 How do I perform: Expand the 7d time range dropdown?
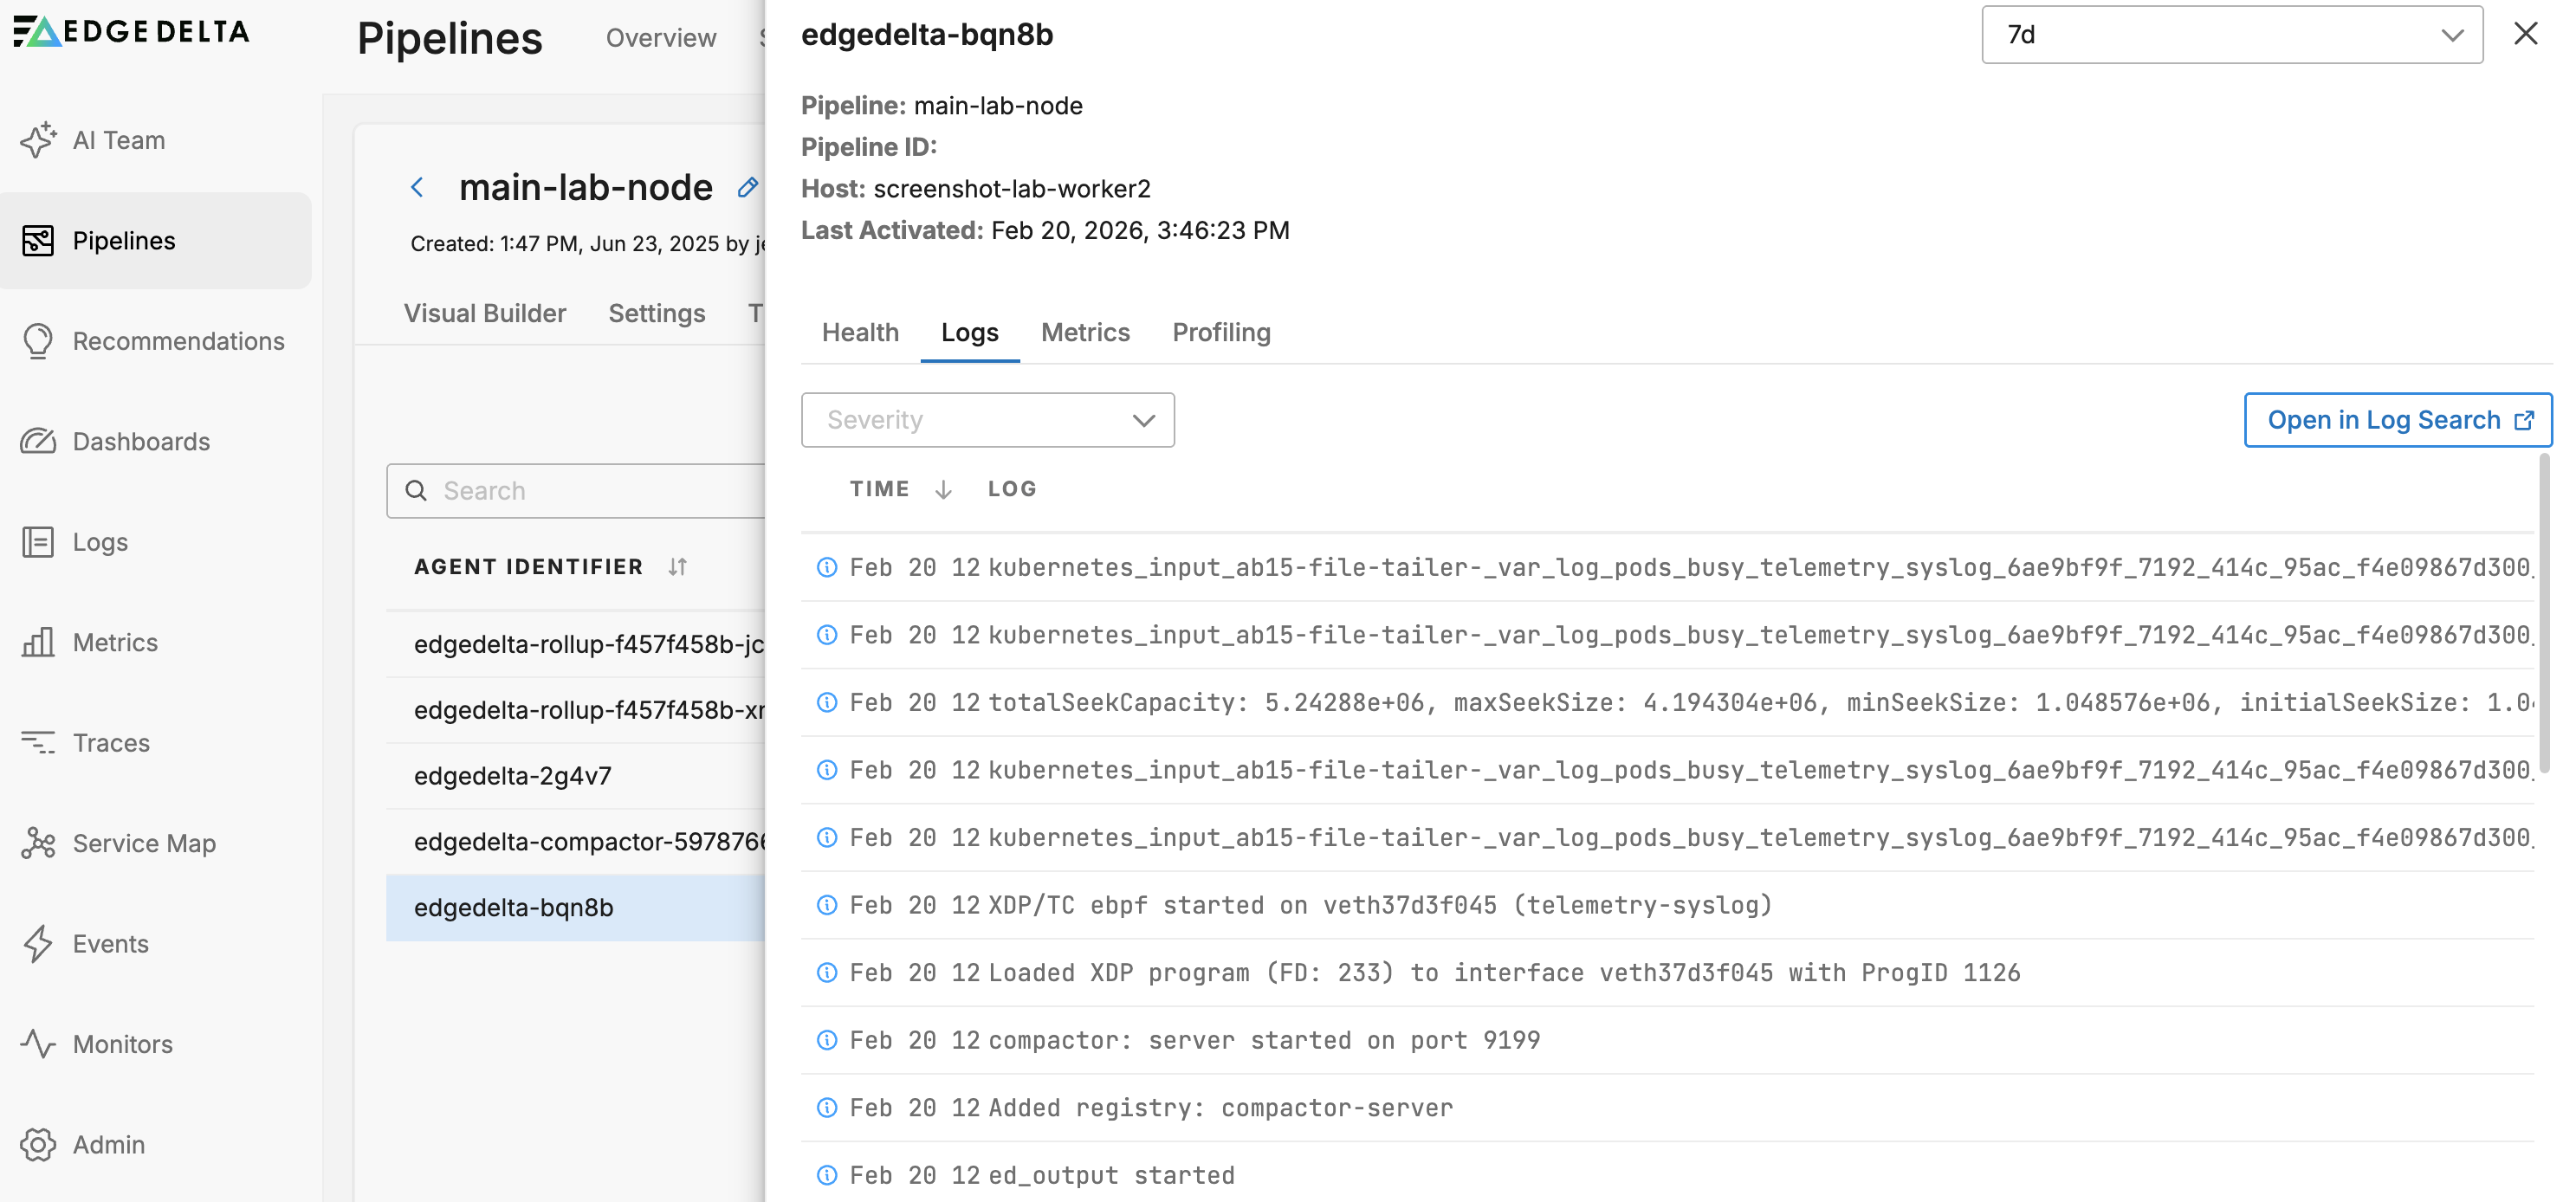click(x=2231, y=35)
